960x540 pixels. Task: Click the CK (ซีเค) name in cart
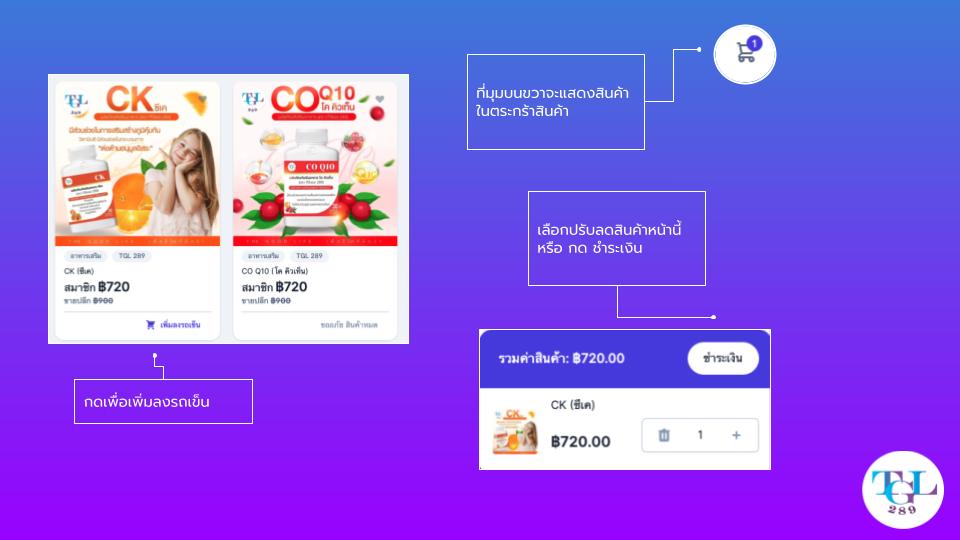tap(572, 405)
